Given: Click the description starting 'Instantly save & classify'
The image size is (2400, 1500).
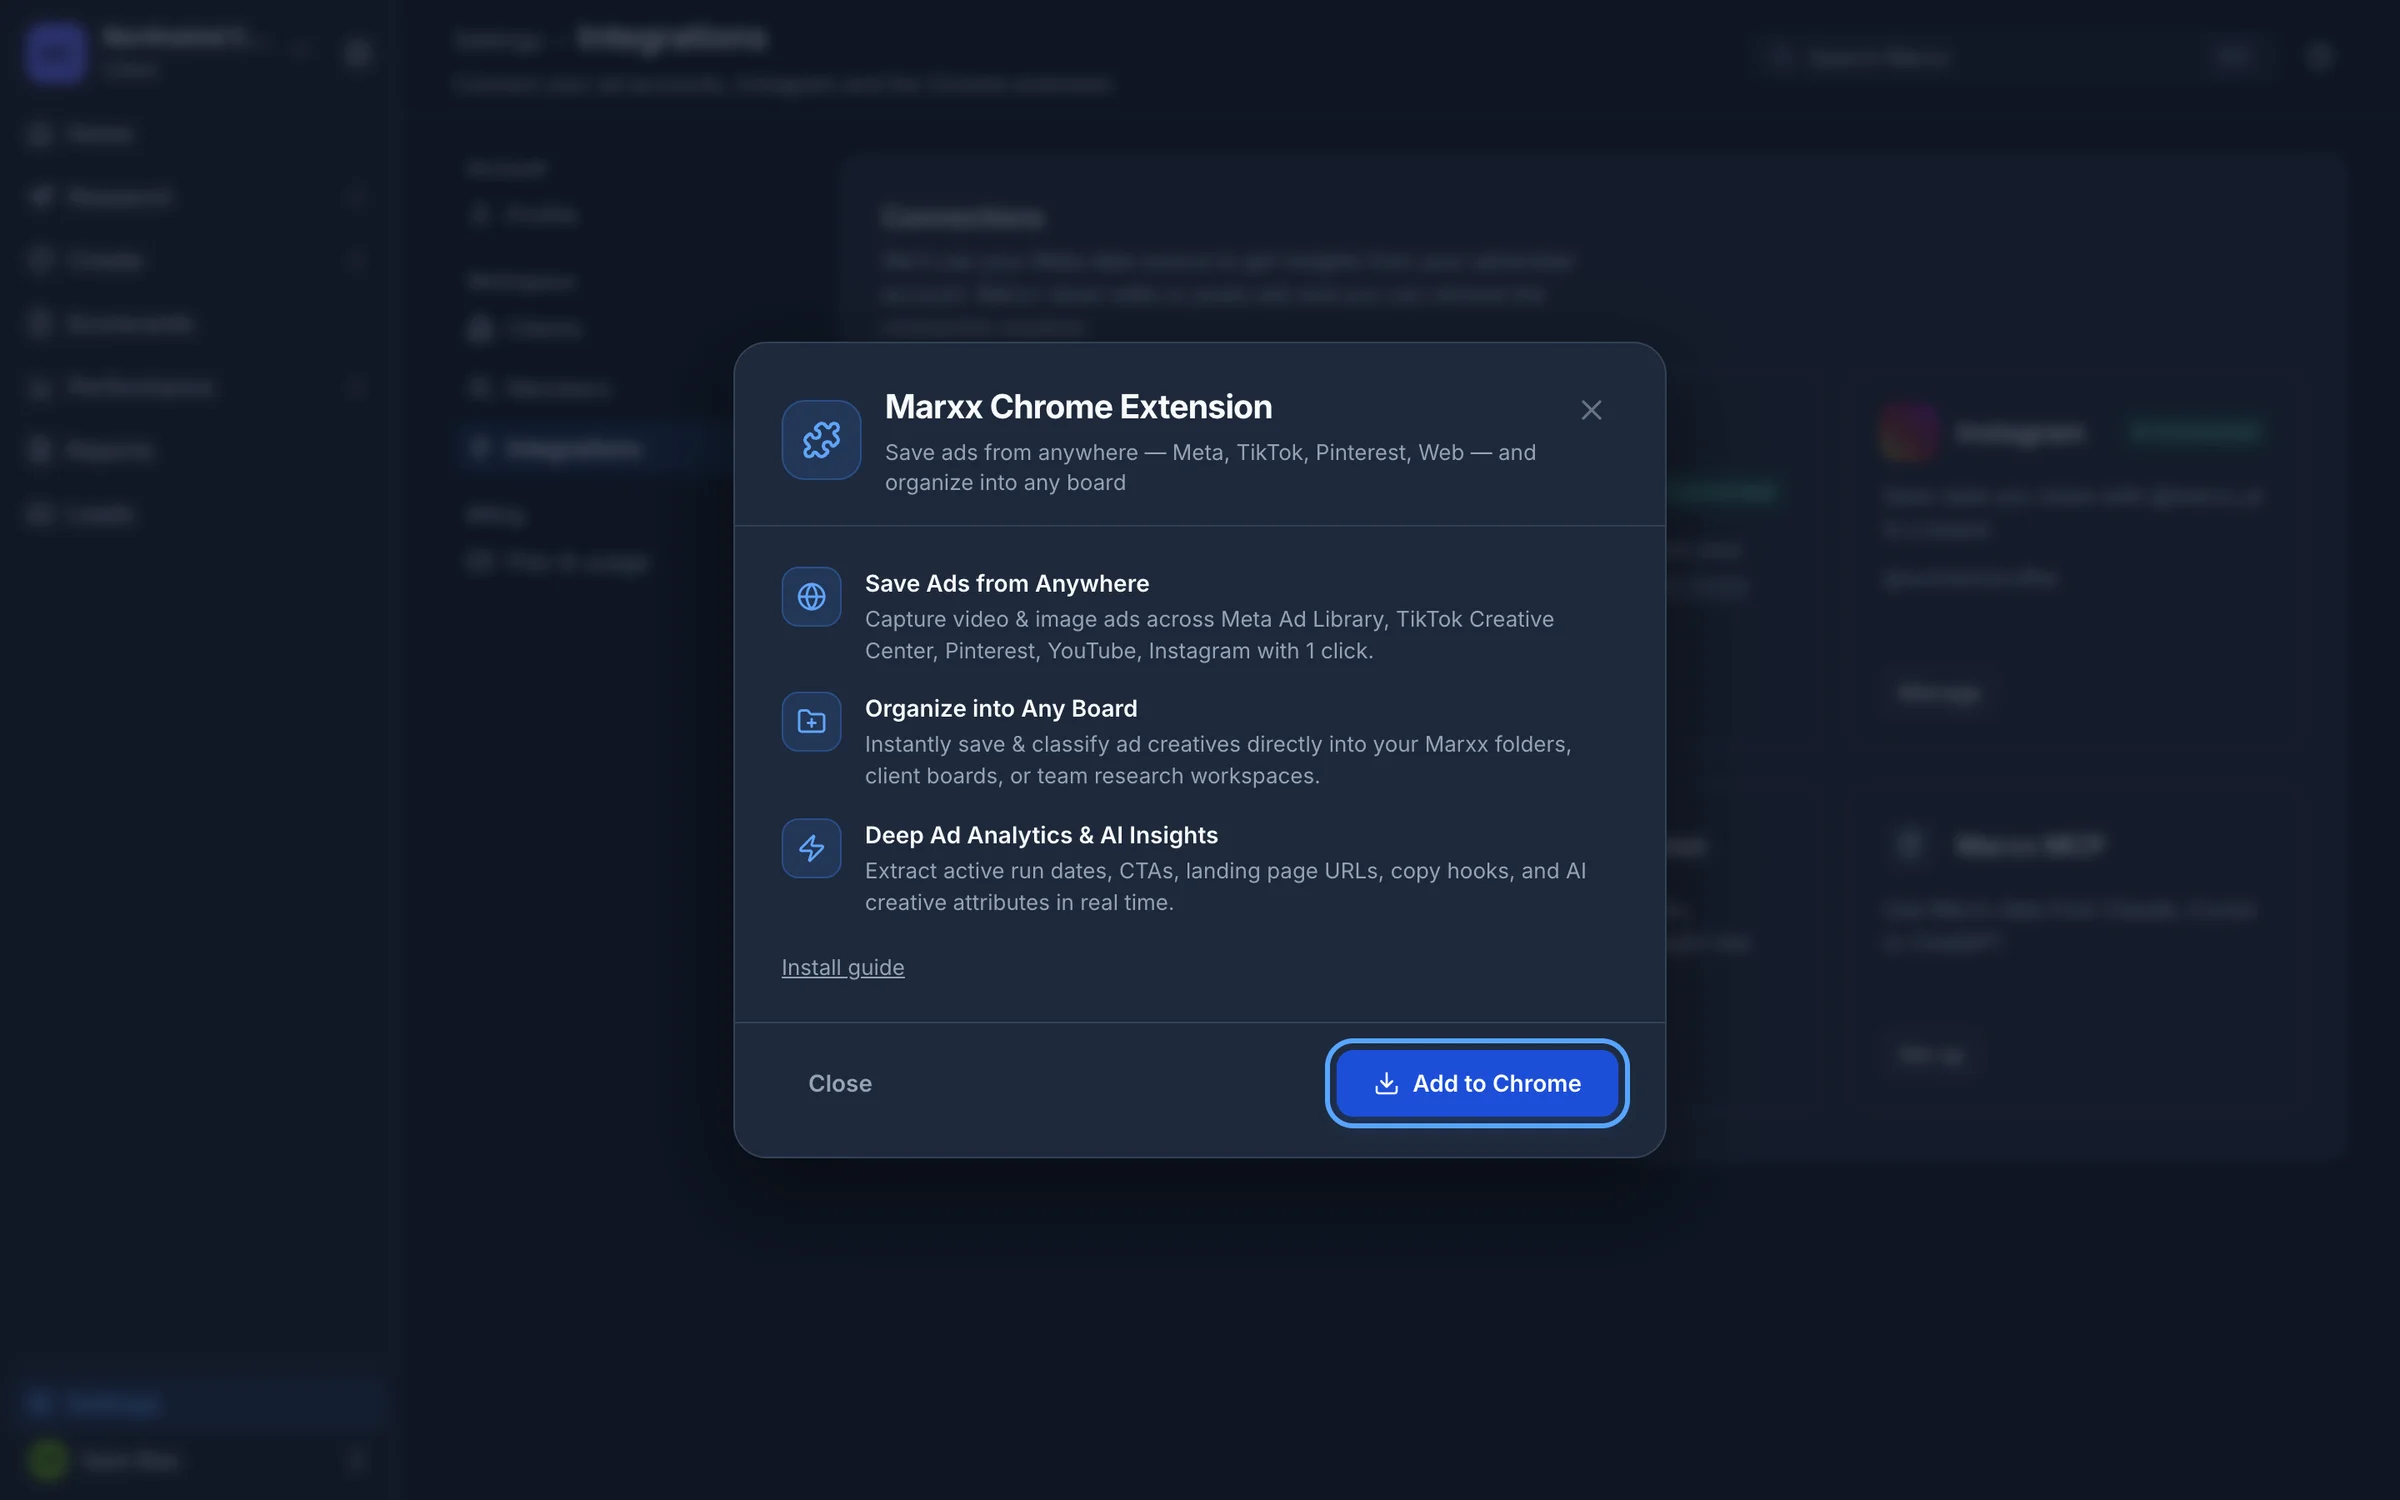Looking at the screenshot, I should tap(1218, 760).
